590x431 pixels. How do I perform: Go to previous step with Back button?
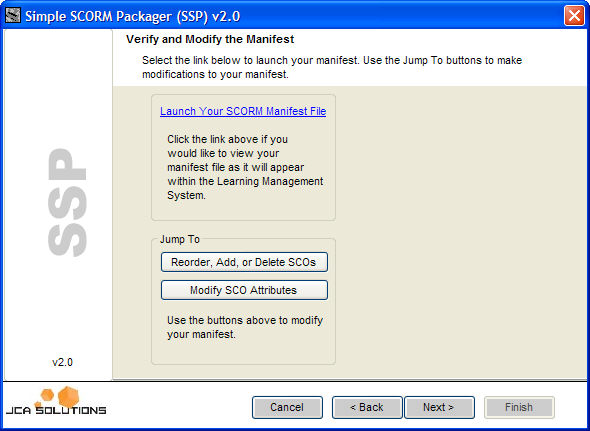(367, 407)
